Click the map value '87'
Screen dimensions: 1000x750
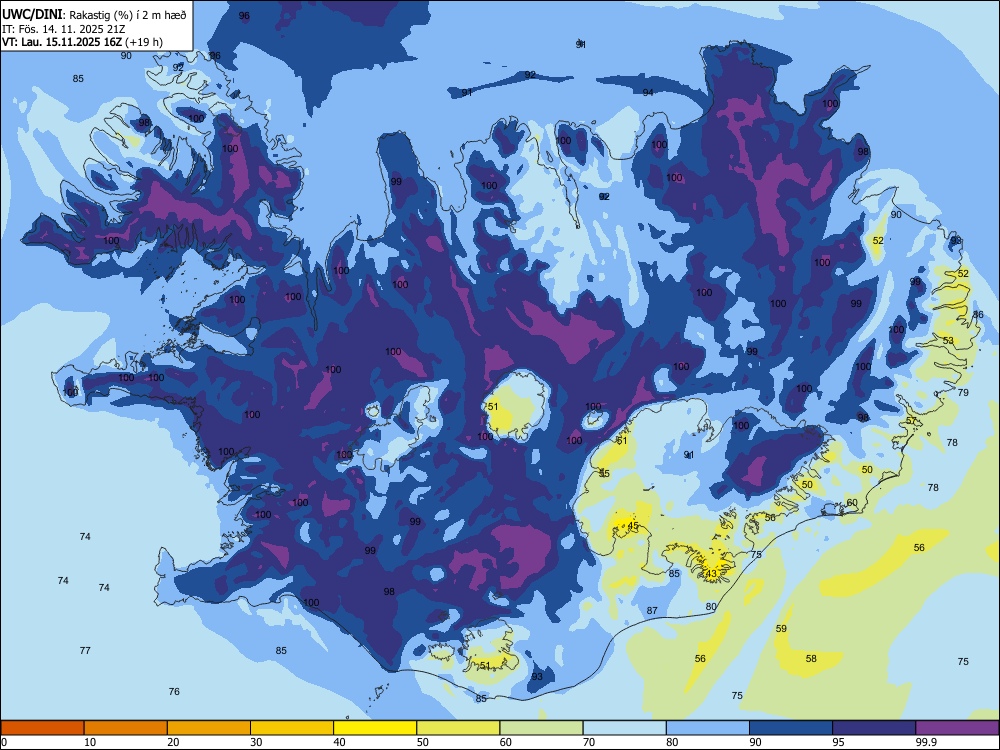click(652, 610)
